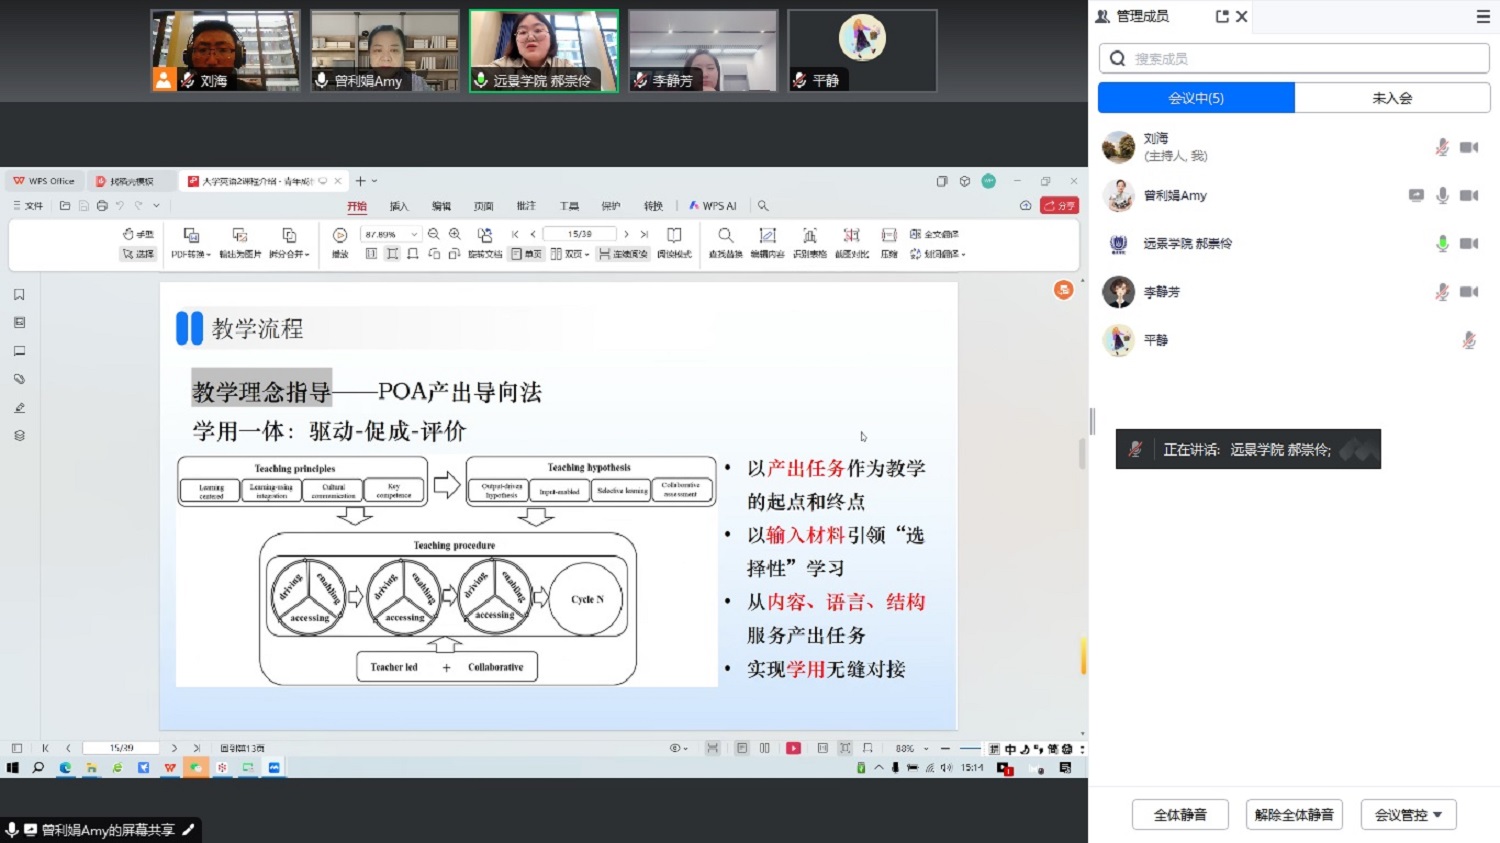Click the 全体静音 mute all button
The image size is (1500, 843).
click(x=1180, y=815)
